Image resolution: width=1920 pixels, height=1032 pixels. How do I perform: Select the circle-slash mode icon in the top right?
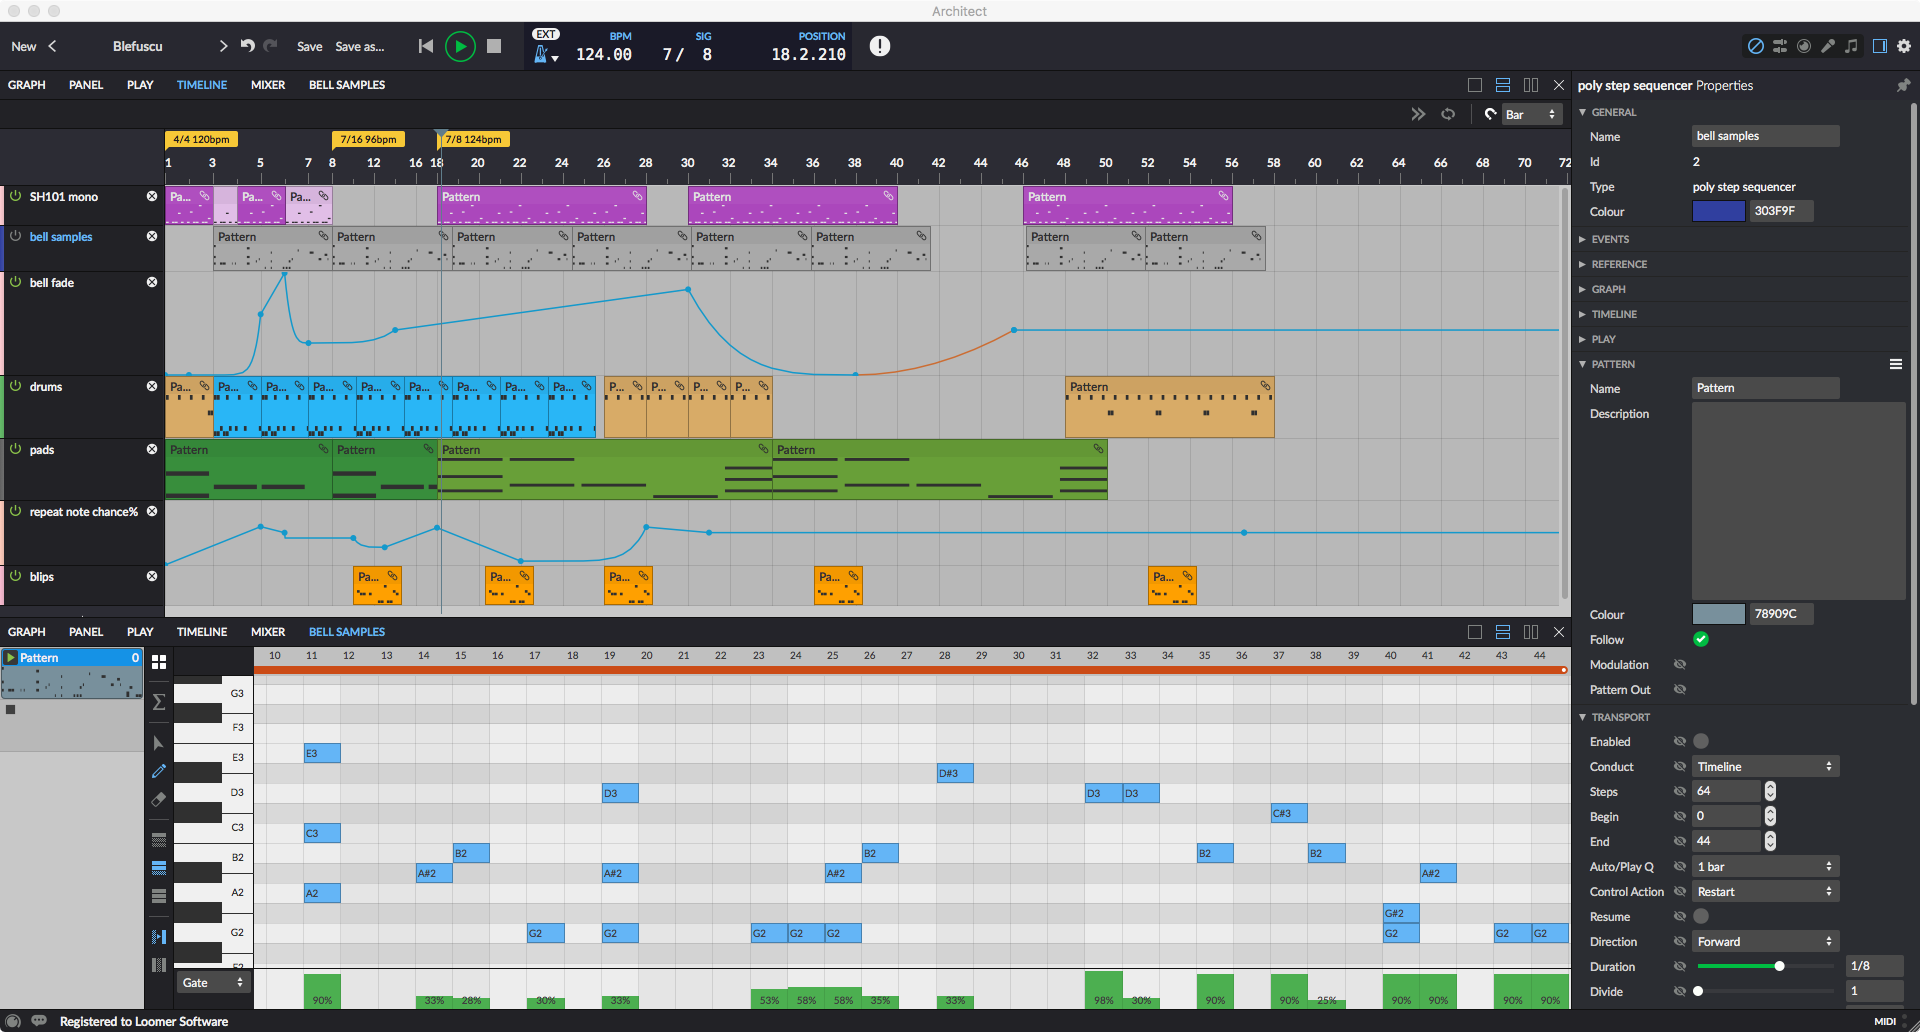click(x=1755, y=46)
